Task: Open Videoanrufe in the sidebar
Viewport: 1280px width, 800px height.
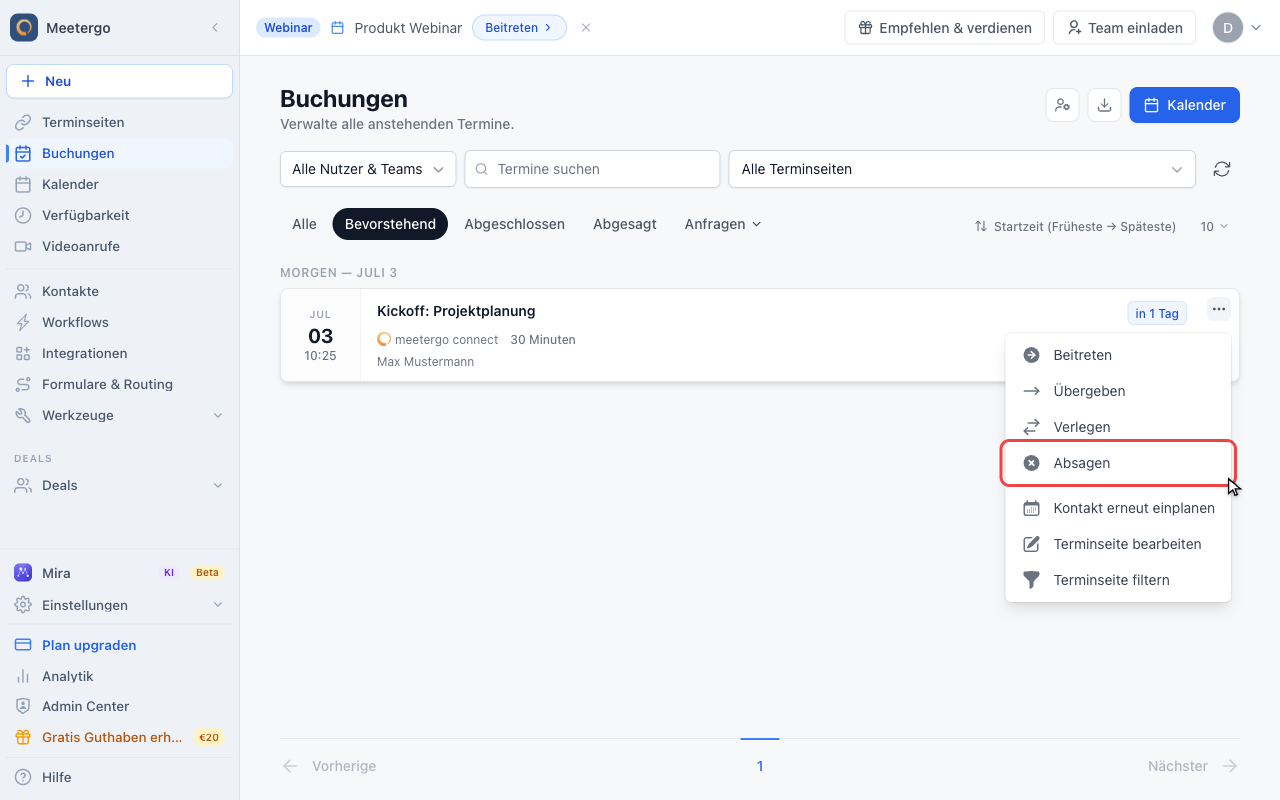Action: click(119, 246)
